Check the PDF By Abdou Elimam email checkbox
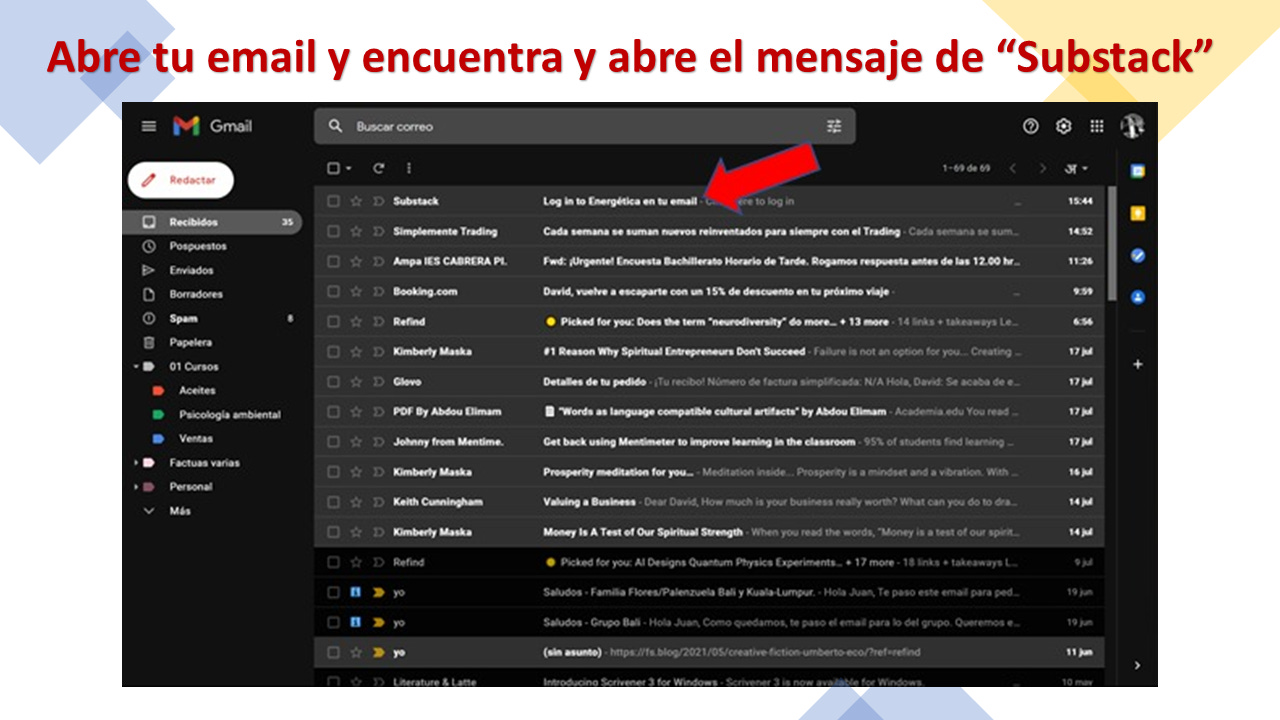The image size is (1280, 720). pos(333,411)
